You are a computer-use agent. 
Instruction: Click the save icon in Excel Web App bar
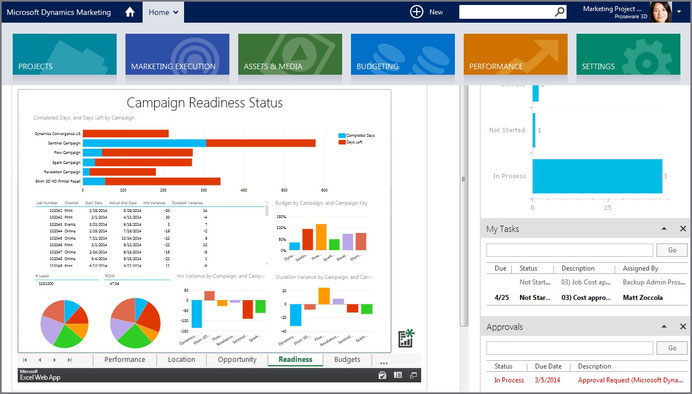click(x=382, y=375)
